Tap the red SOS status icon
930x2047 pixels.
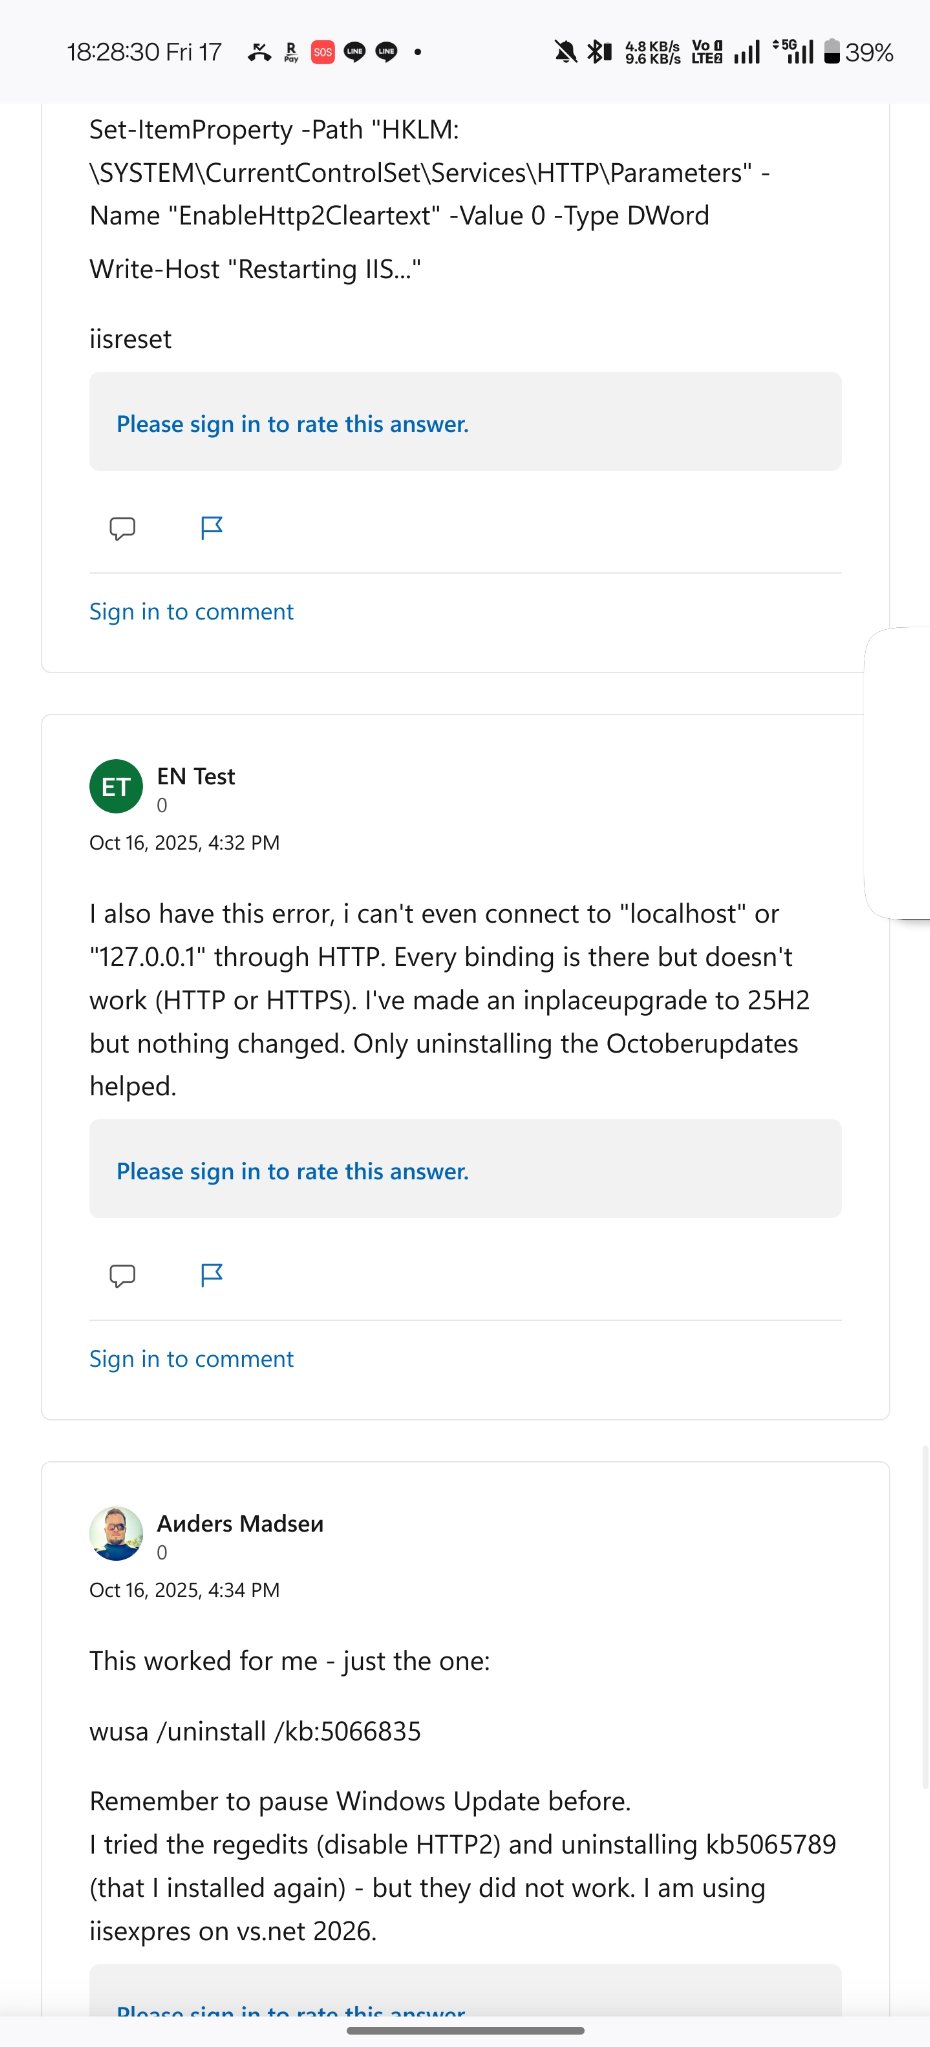click(322, 52)
